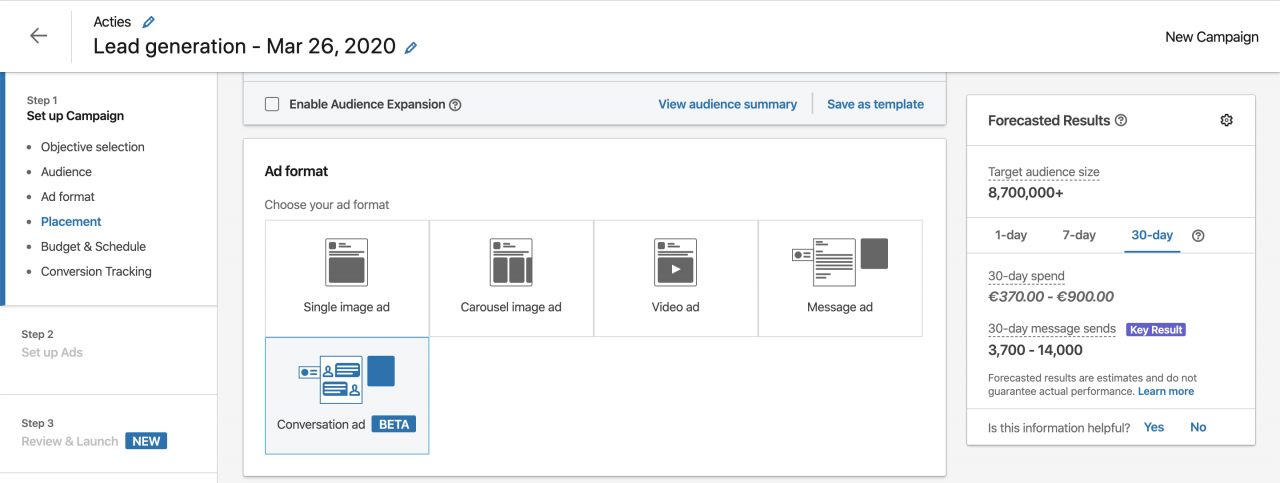The image size is (1280, 483).
Task: Enable Audience Expansion checkbox
Action: pyautogui.click(x=272, y=104)
